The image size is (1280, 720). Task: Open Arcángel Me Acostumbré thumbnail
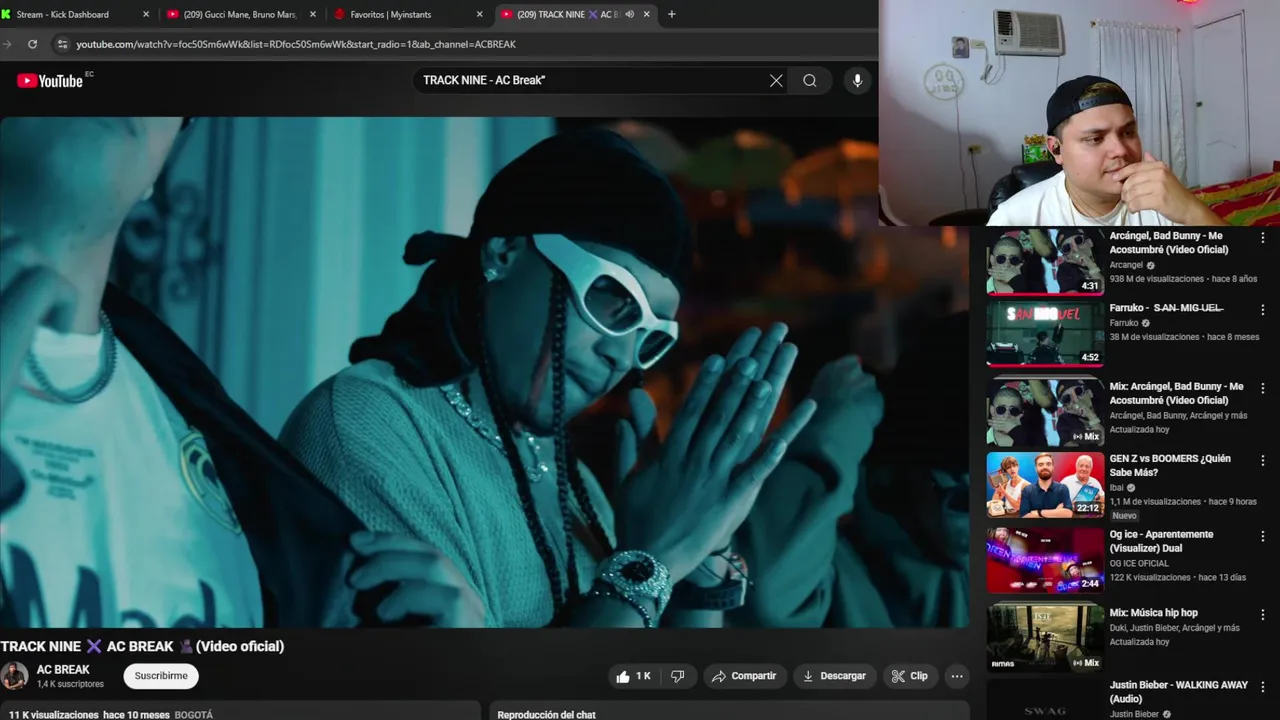point(1045,262)
